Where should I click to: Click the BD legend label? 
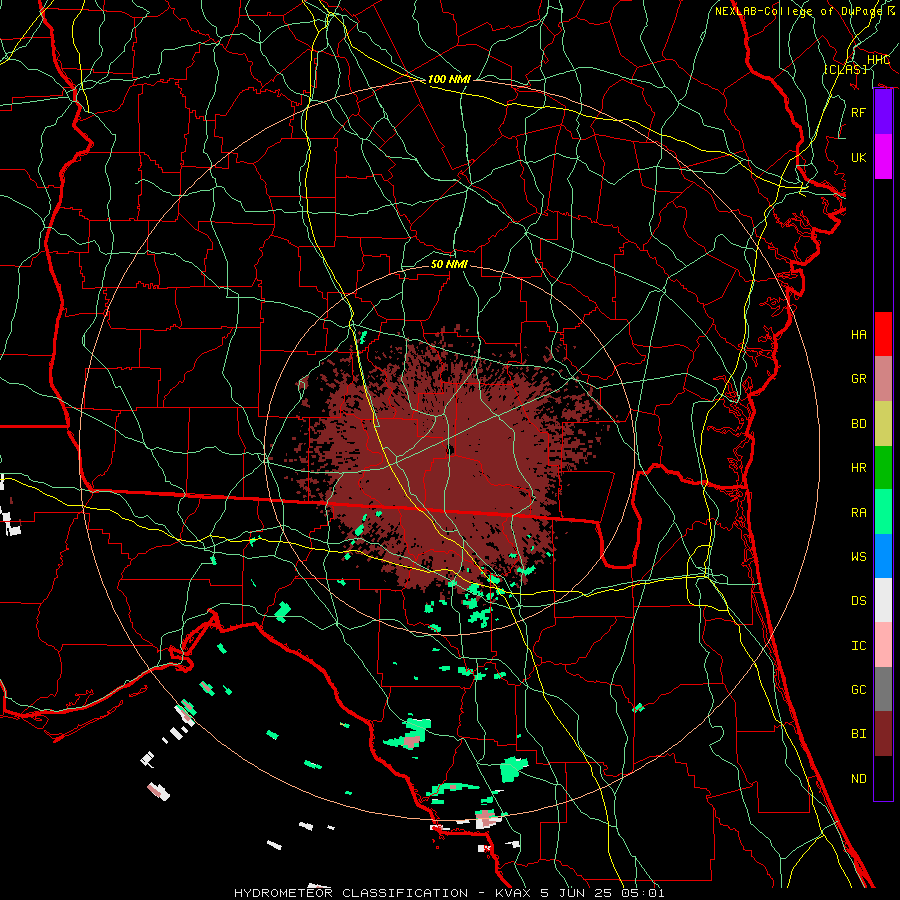(858, 424)
